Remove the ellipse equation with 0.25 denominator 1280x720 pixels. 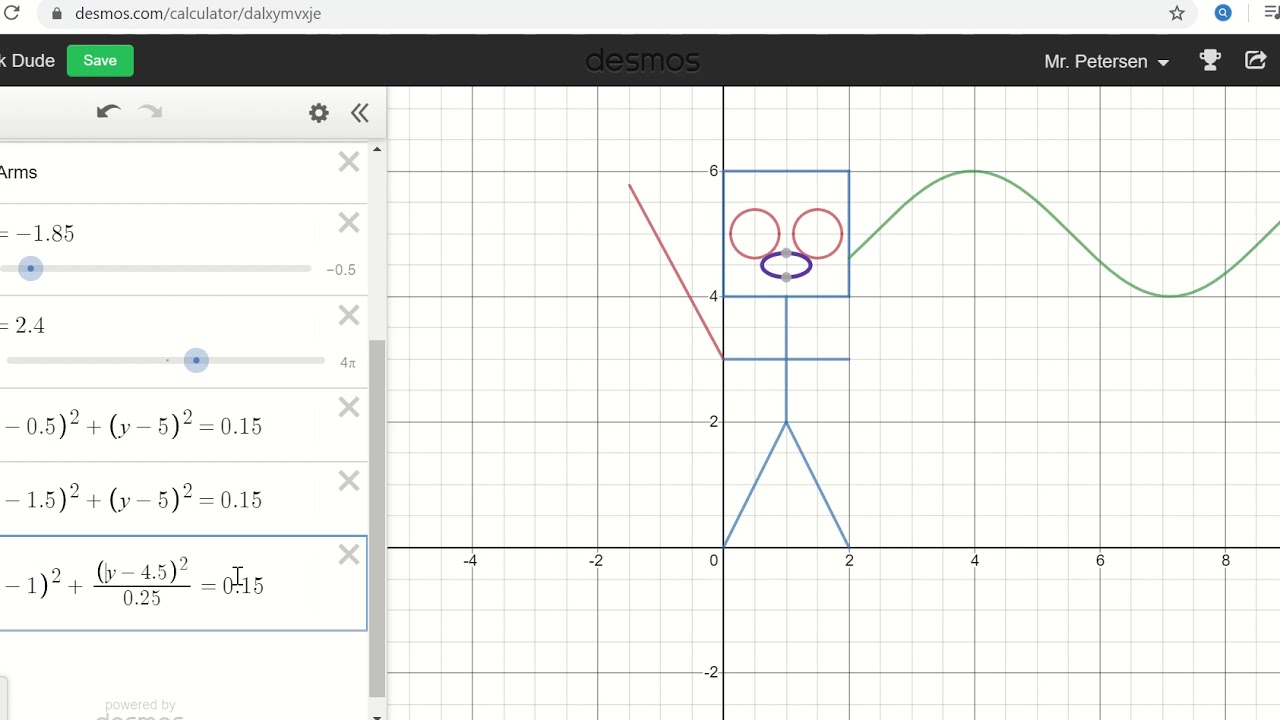click(349, 555)
